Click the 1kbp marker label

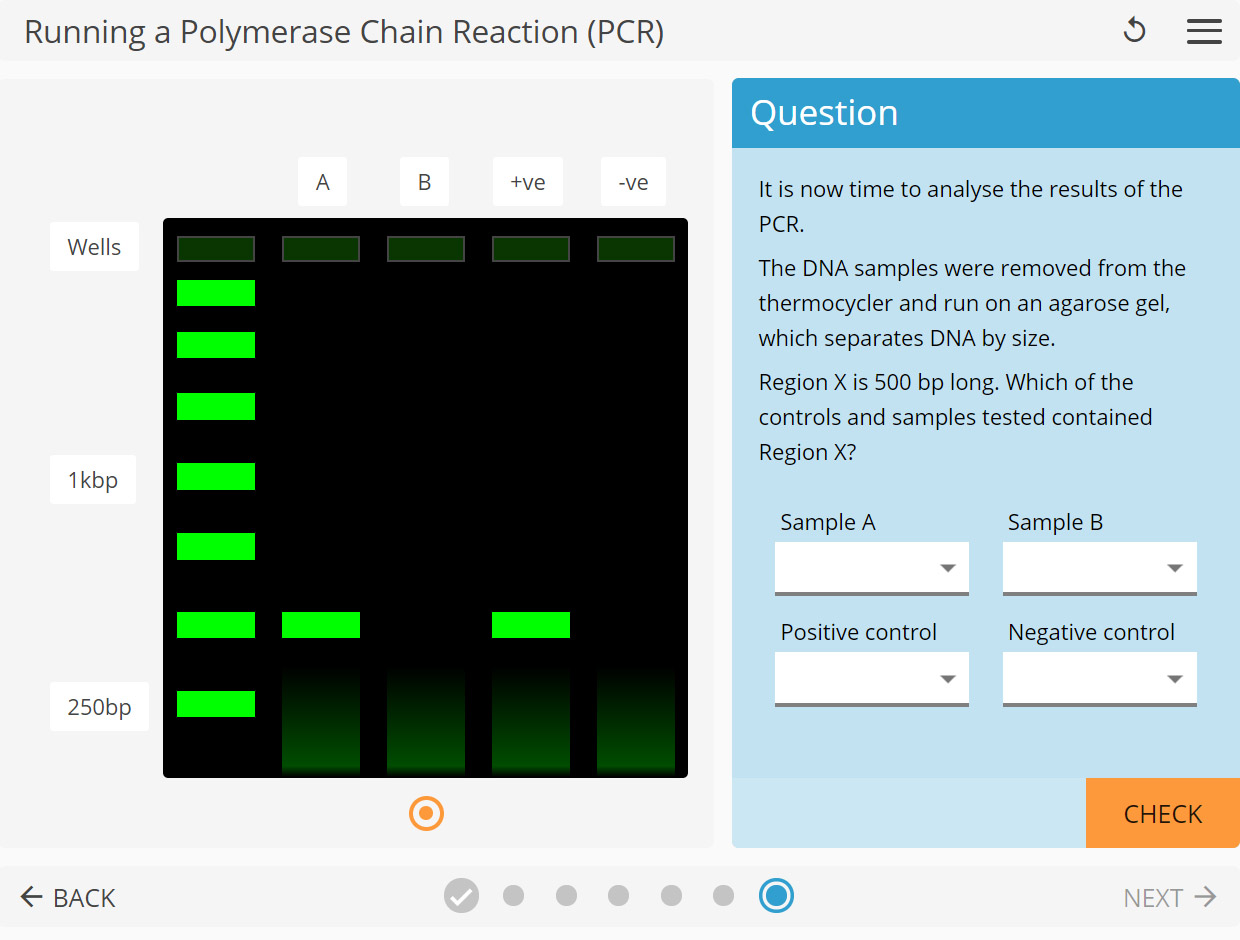(93, 480)
